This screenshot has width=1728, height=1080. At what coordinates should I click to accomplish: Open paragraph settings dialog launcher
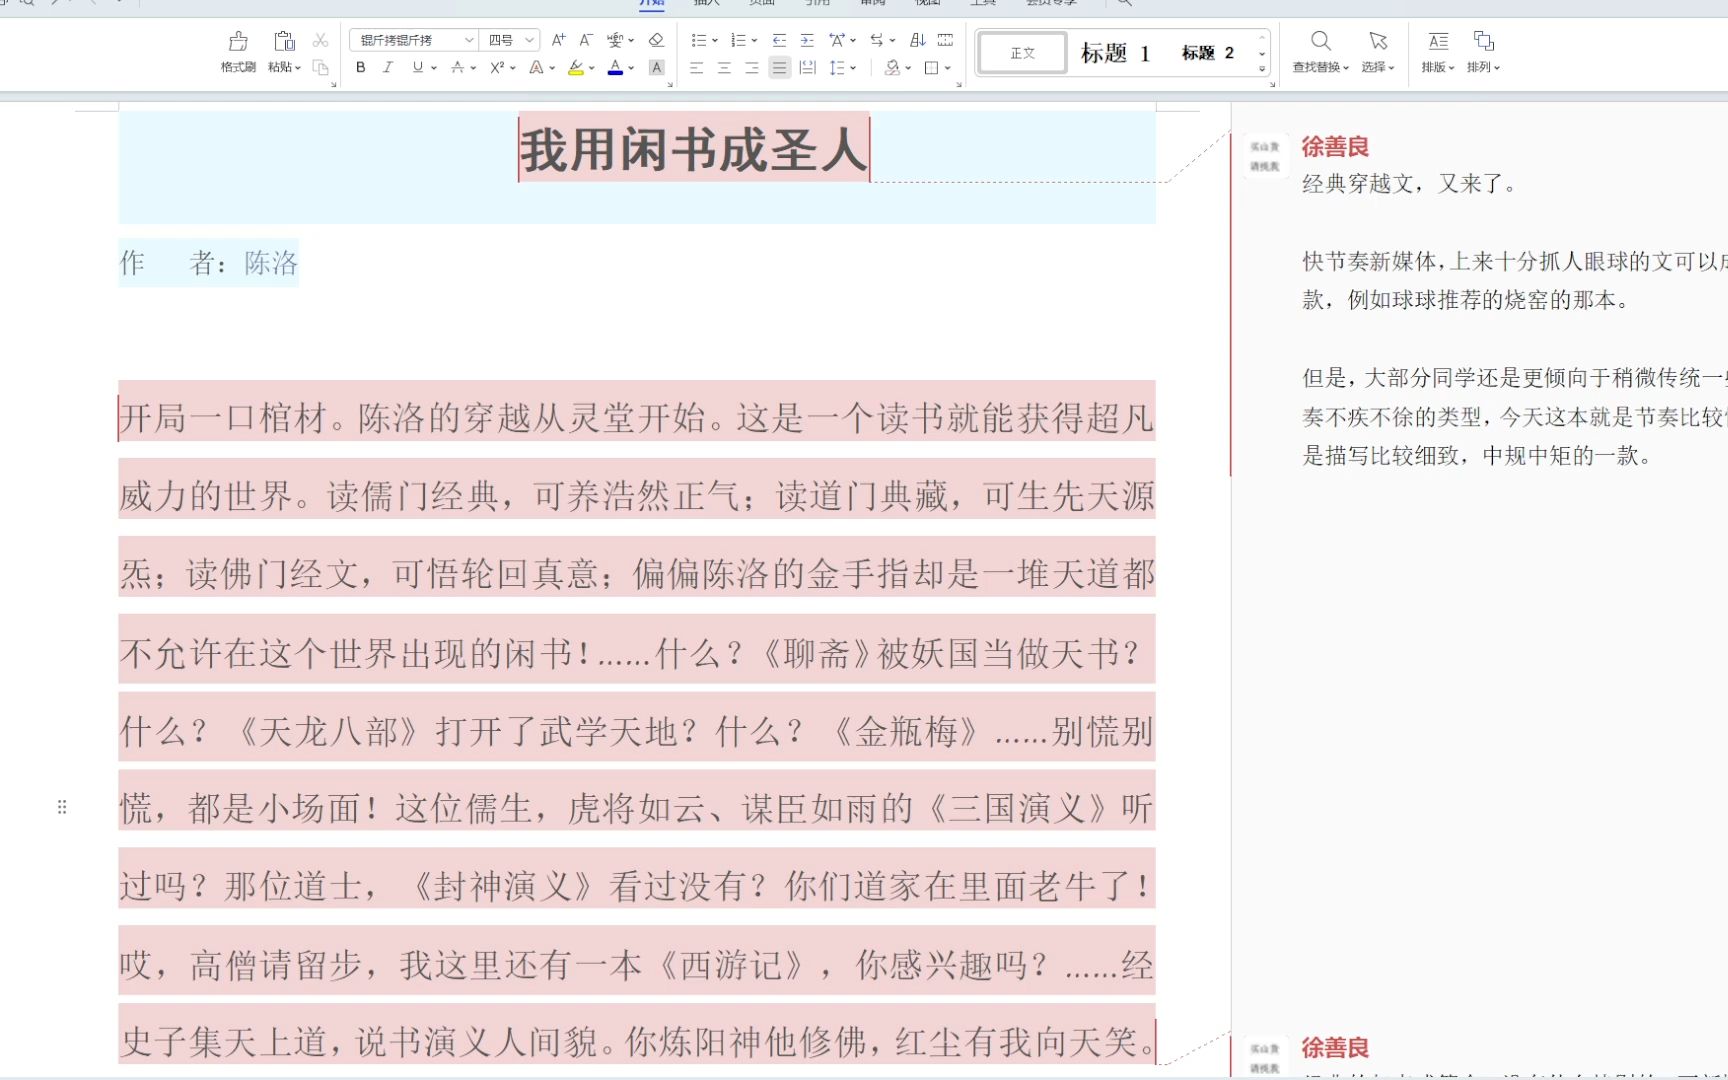click(959, 84)
